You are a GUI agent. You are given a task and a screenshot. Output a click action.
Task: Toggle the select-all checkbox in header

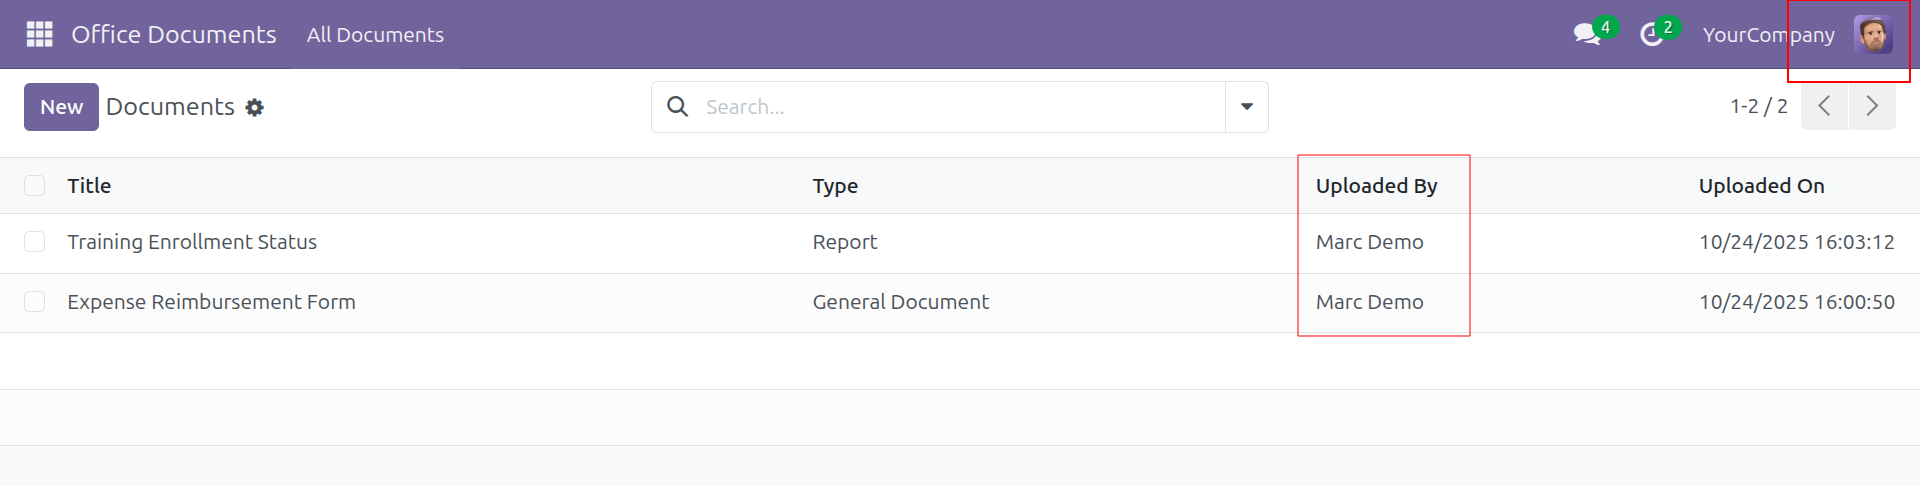coord(35,186)
